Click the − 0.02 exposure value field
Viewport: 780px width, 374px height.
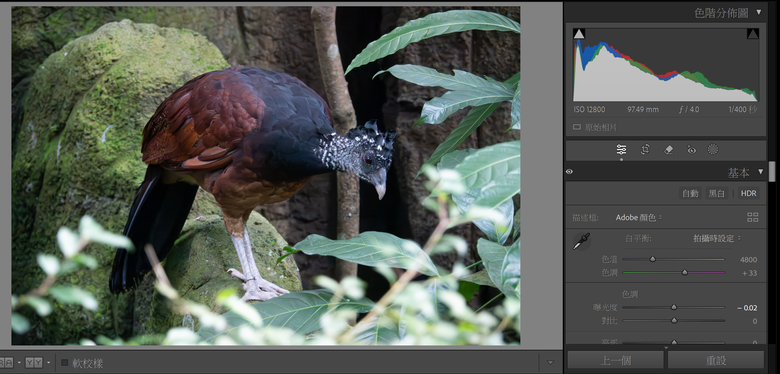747,308
